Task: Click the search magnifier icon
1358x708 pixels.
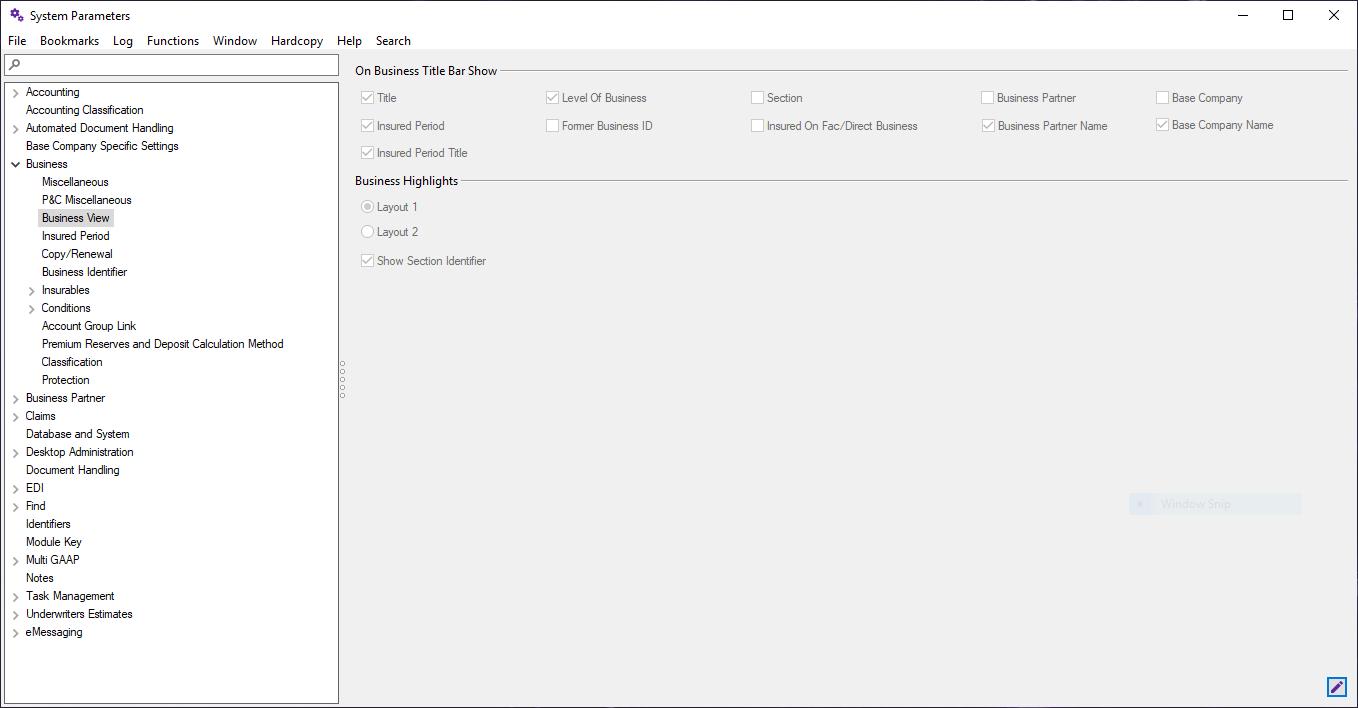Action: [15, 65]
